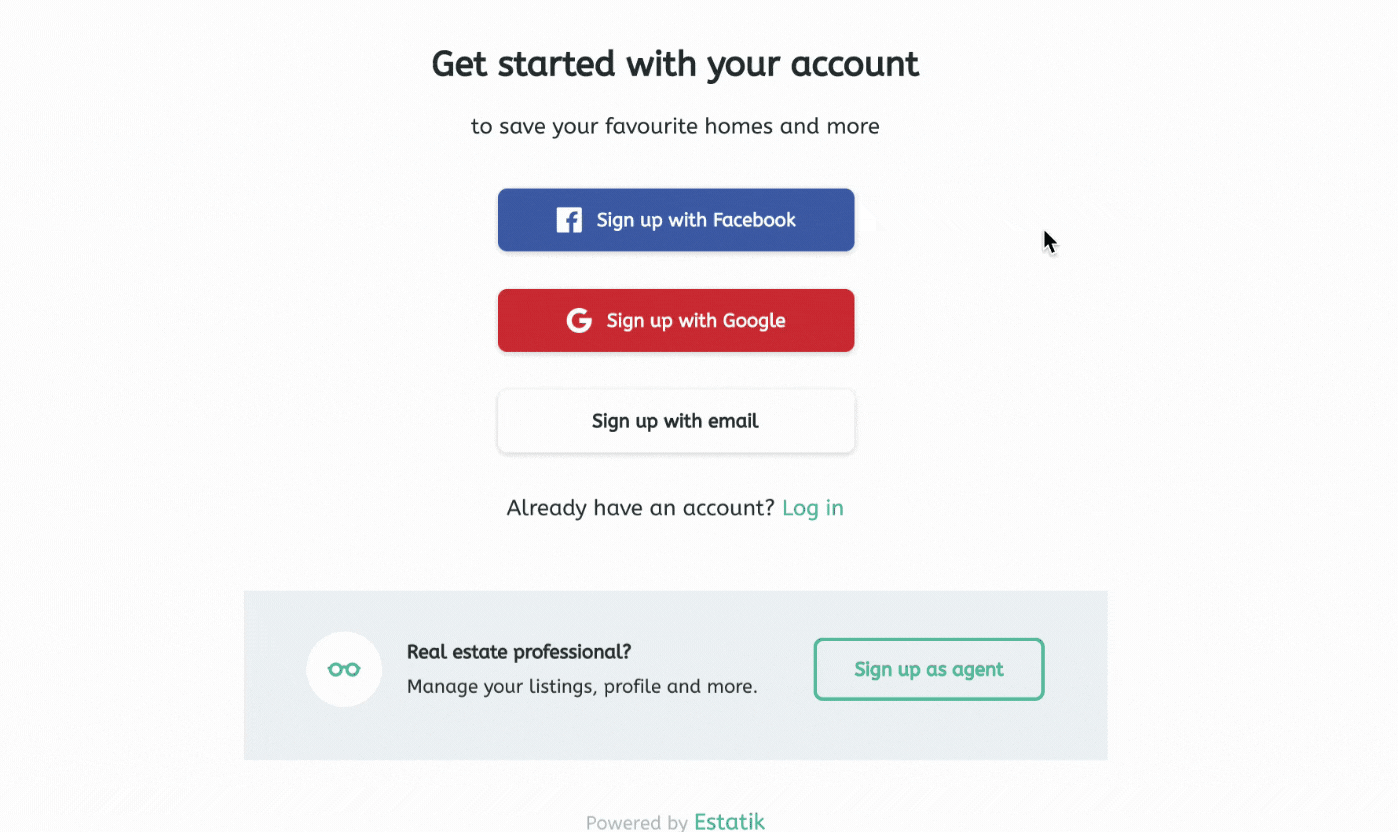Sign up with Google

click(676, 321)
